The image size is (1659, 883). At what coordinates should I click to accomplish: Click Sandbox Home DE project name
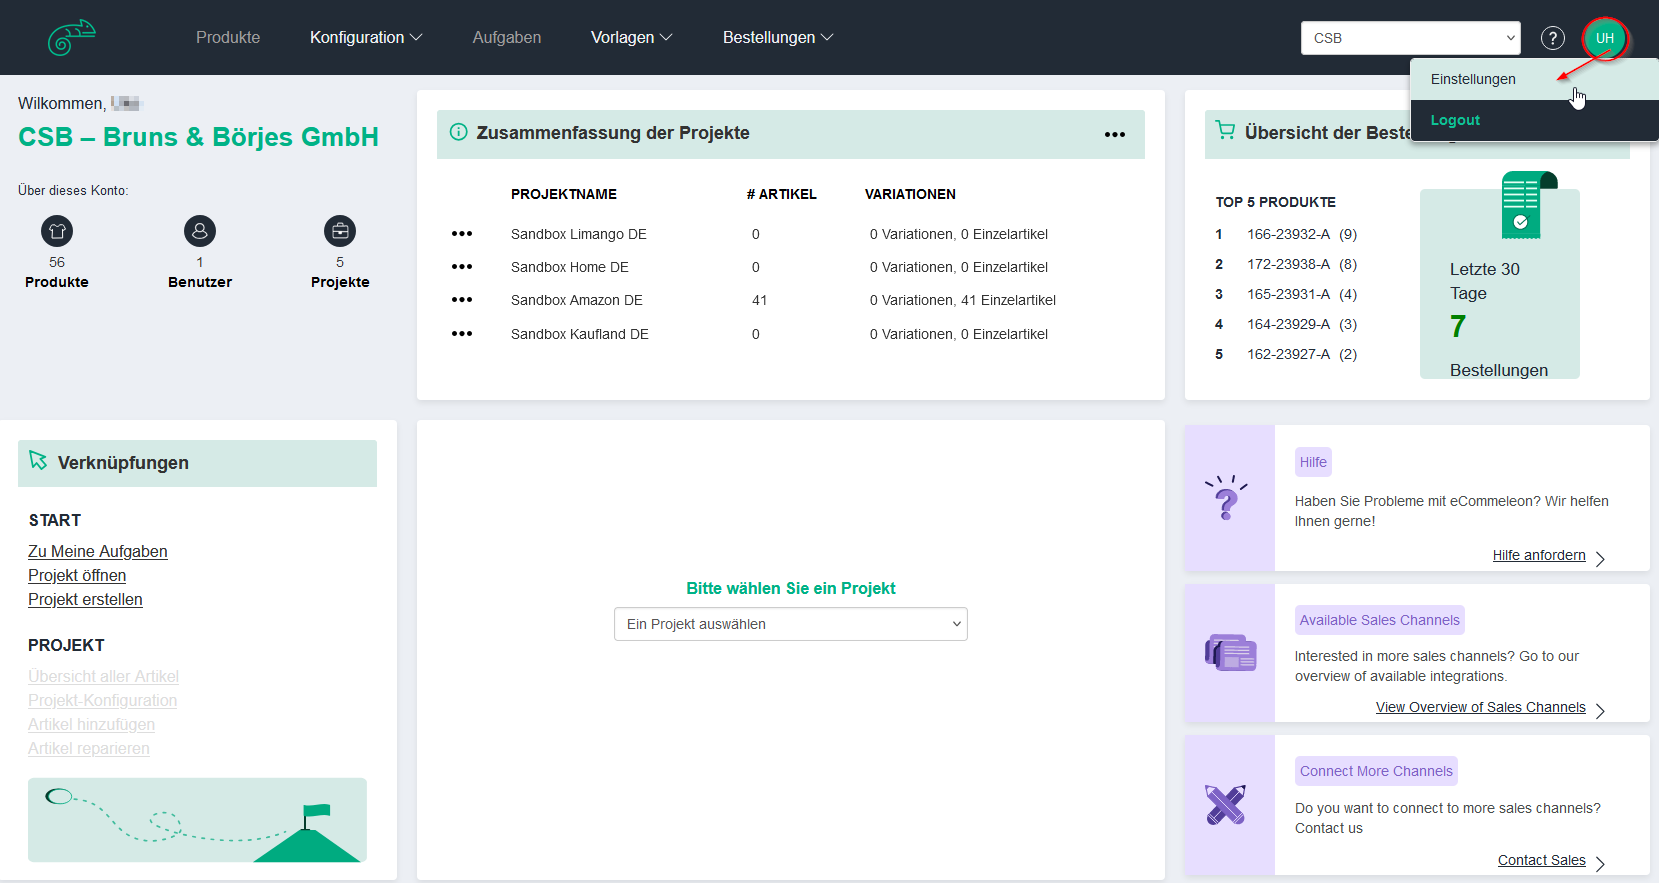click(570, 267)
